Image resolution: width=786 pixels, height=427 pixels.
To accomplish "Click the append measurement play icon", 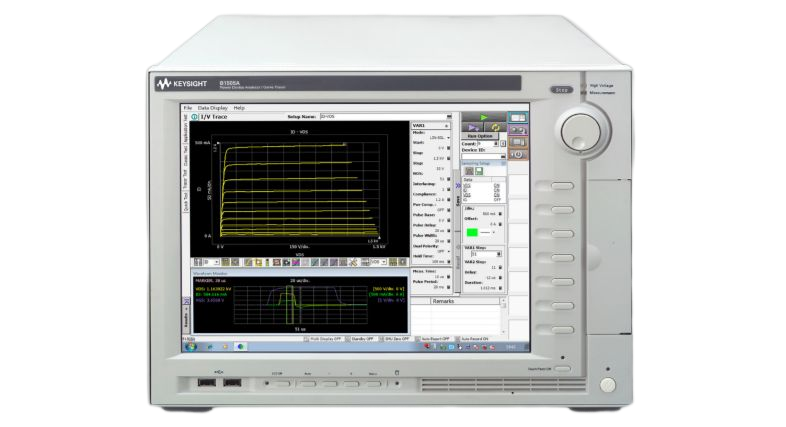I will tap(475, 127).
